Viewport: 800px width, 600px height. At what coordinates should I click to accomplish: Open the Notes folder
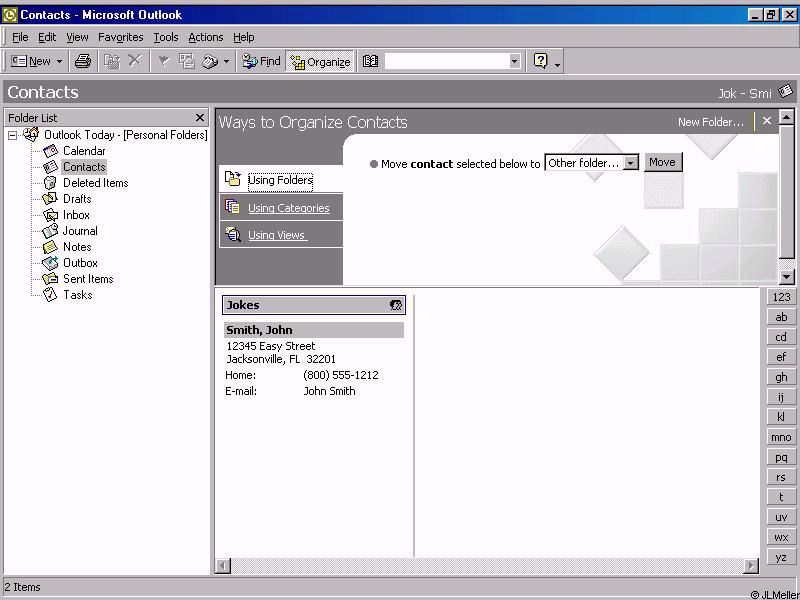click(77, 247)
